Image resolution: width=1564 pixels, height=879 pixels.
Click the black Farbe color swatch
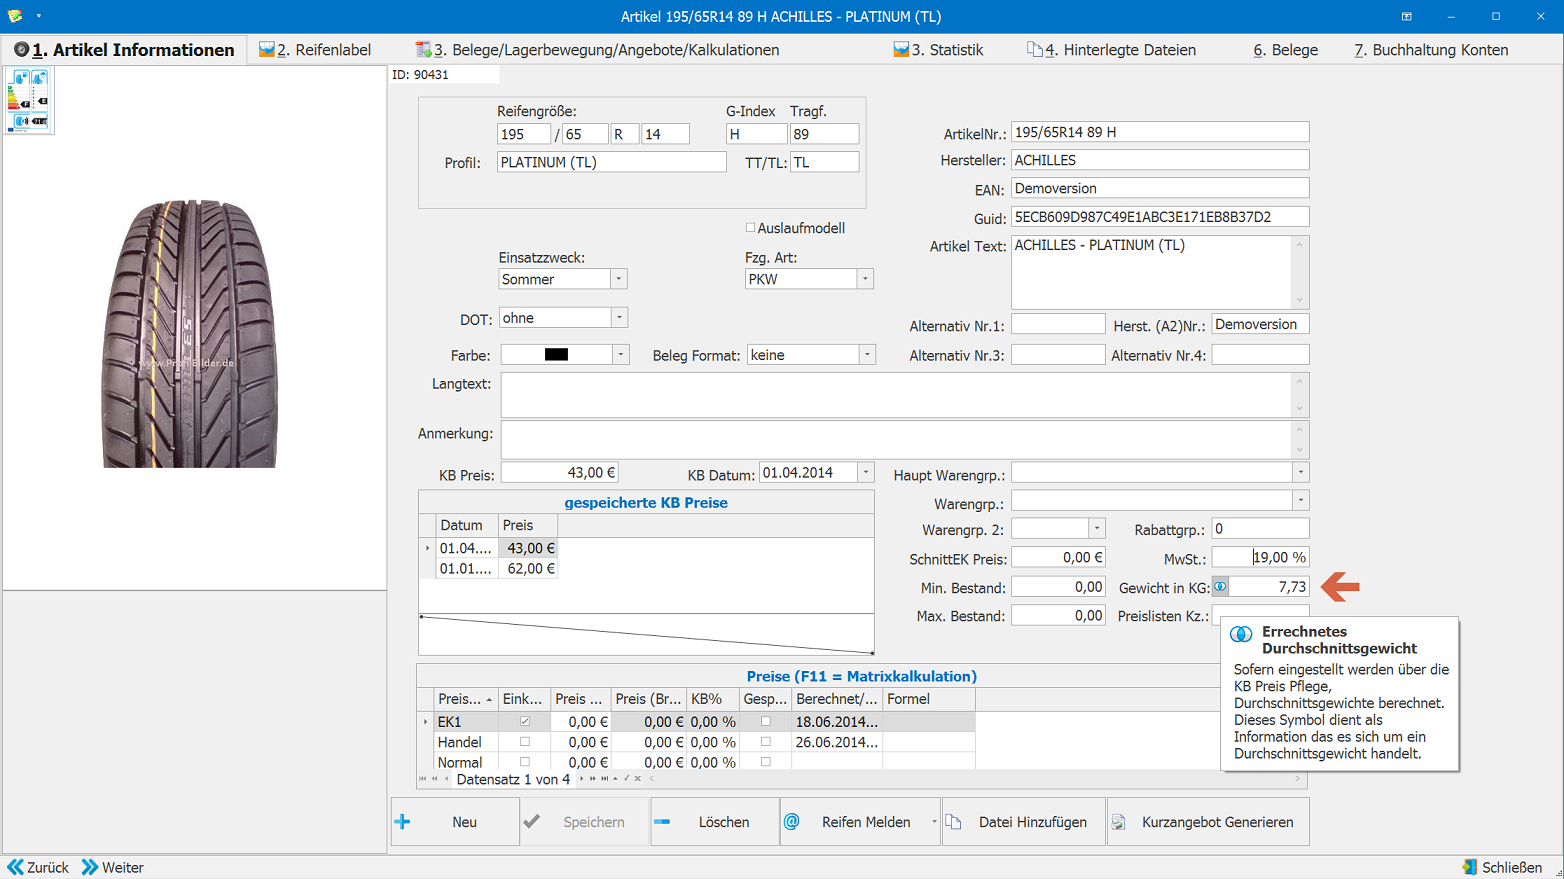(556, 355)
